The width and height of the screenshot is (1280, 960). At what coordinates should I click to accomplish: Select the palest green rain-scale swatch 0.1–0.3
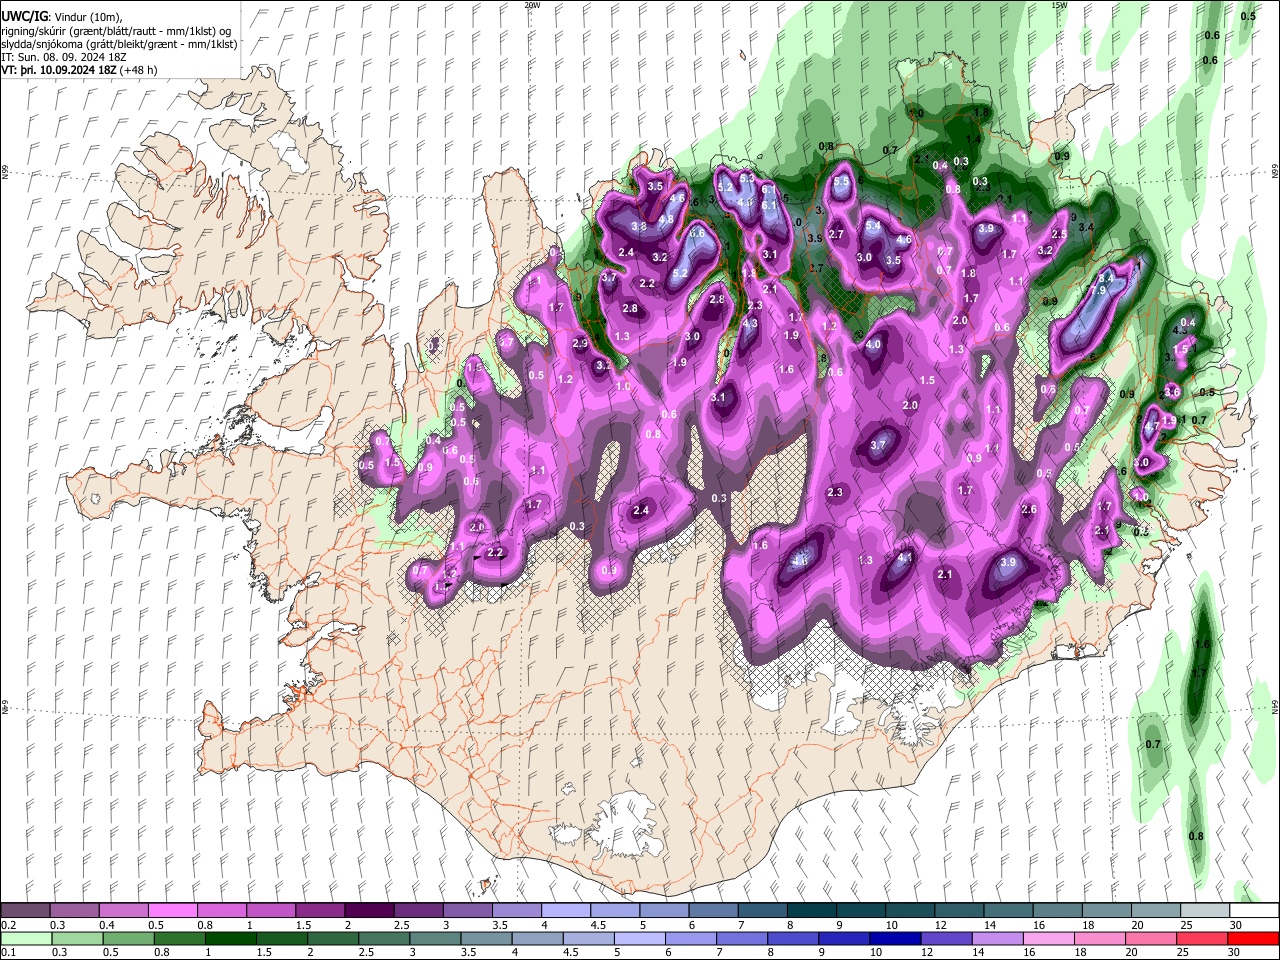point(27,938)
